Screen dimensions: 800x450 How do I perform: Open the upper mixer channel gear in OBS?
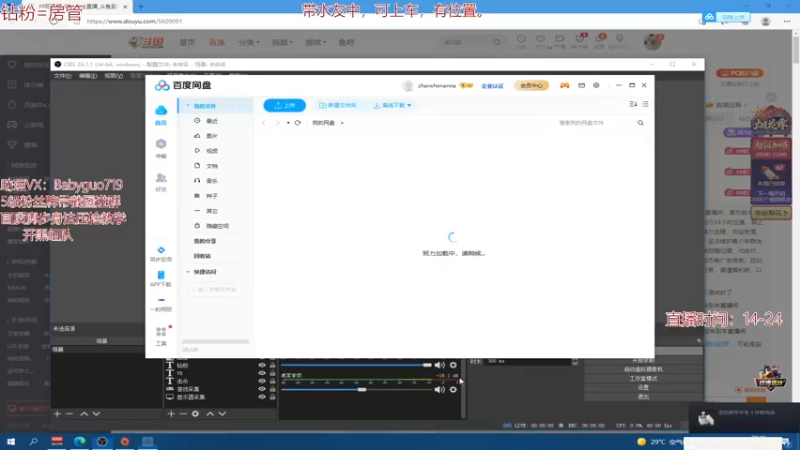(453, 365)
